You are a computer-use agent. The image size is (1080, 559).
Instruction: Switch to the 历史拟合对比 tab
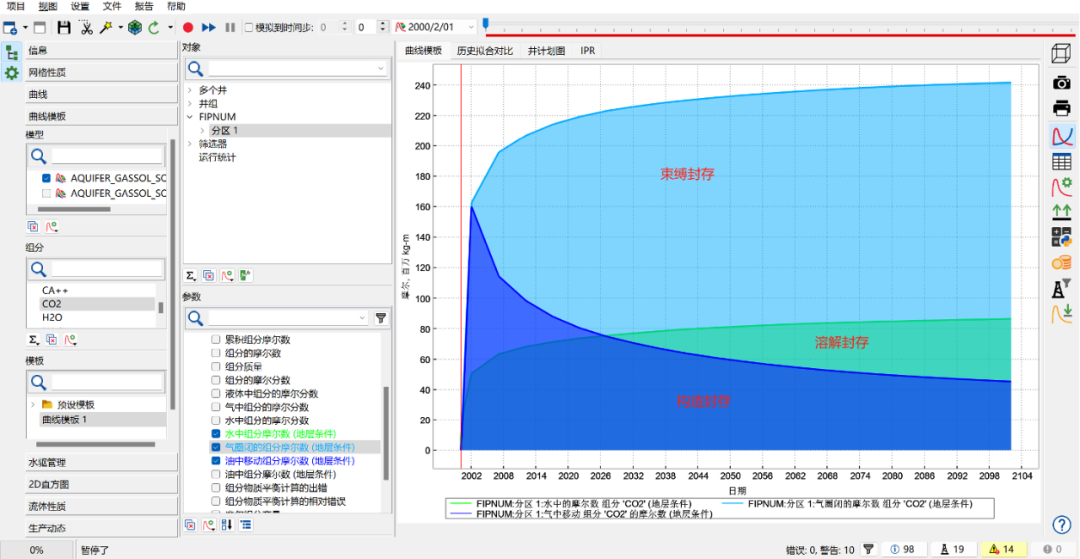pyautogui.click(x=484, y=51)
